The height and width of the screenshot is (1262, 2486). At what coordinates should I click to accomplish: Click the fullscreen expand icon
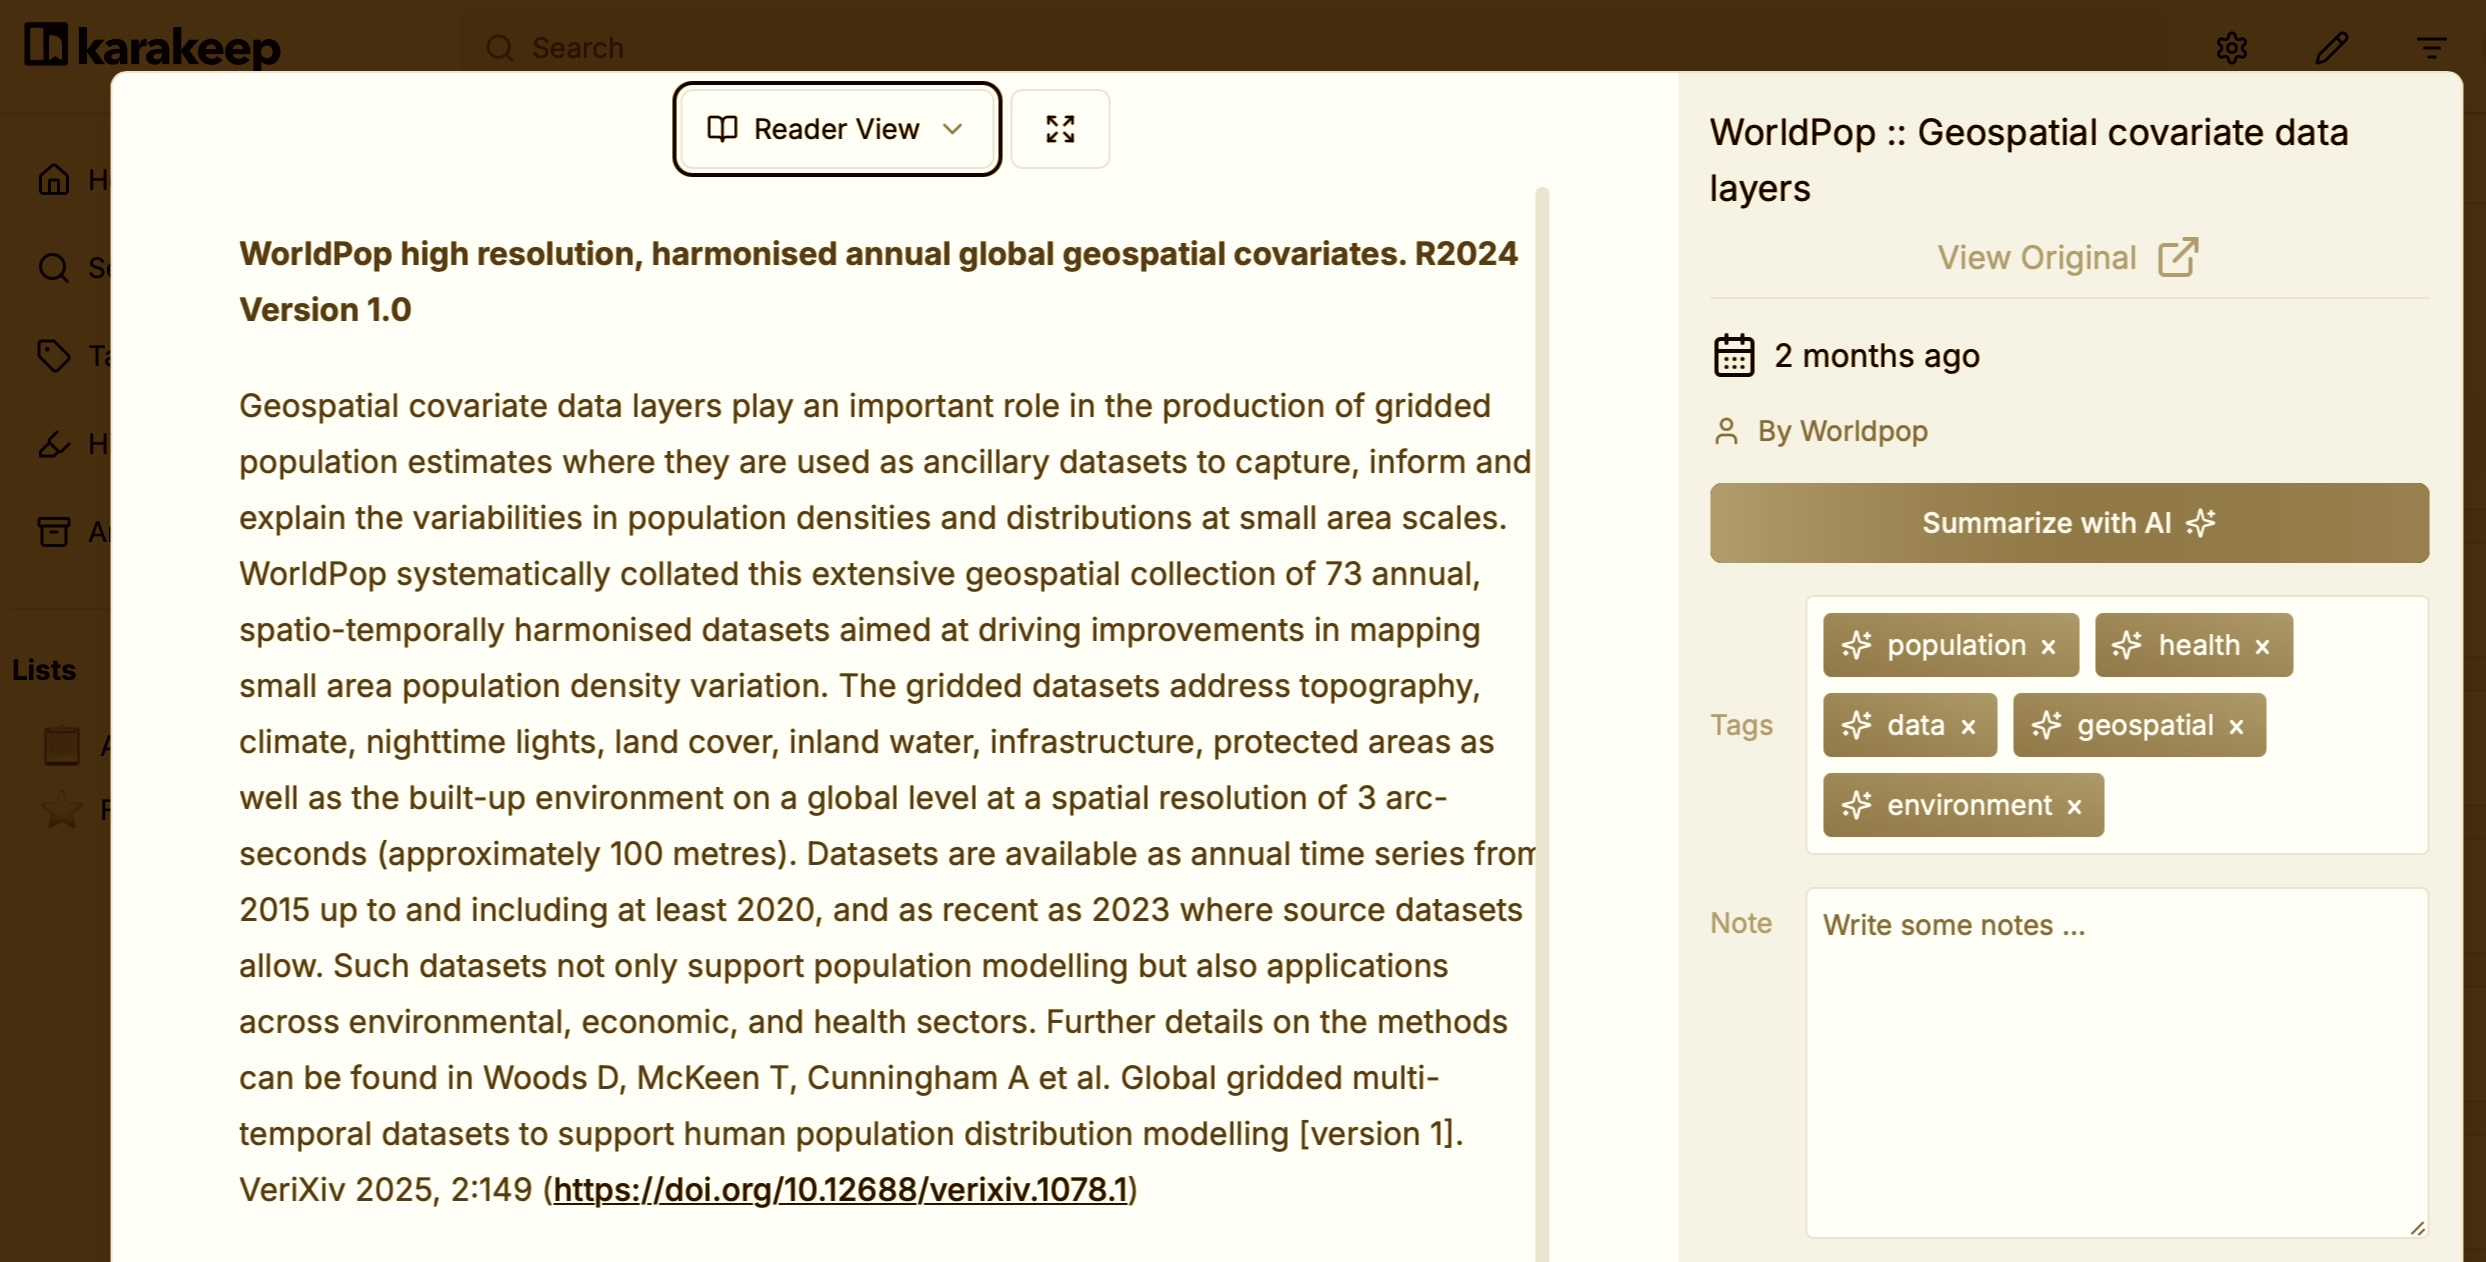click(x=1060, y=129)
